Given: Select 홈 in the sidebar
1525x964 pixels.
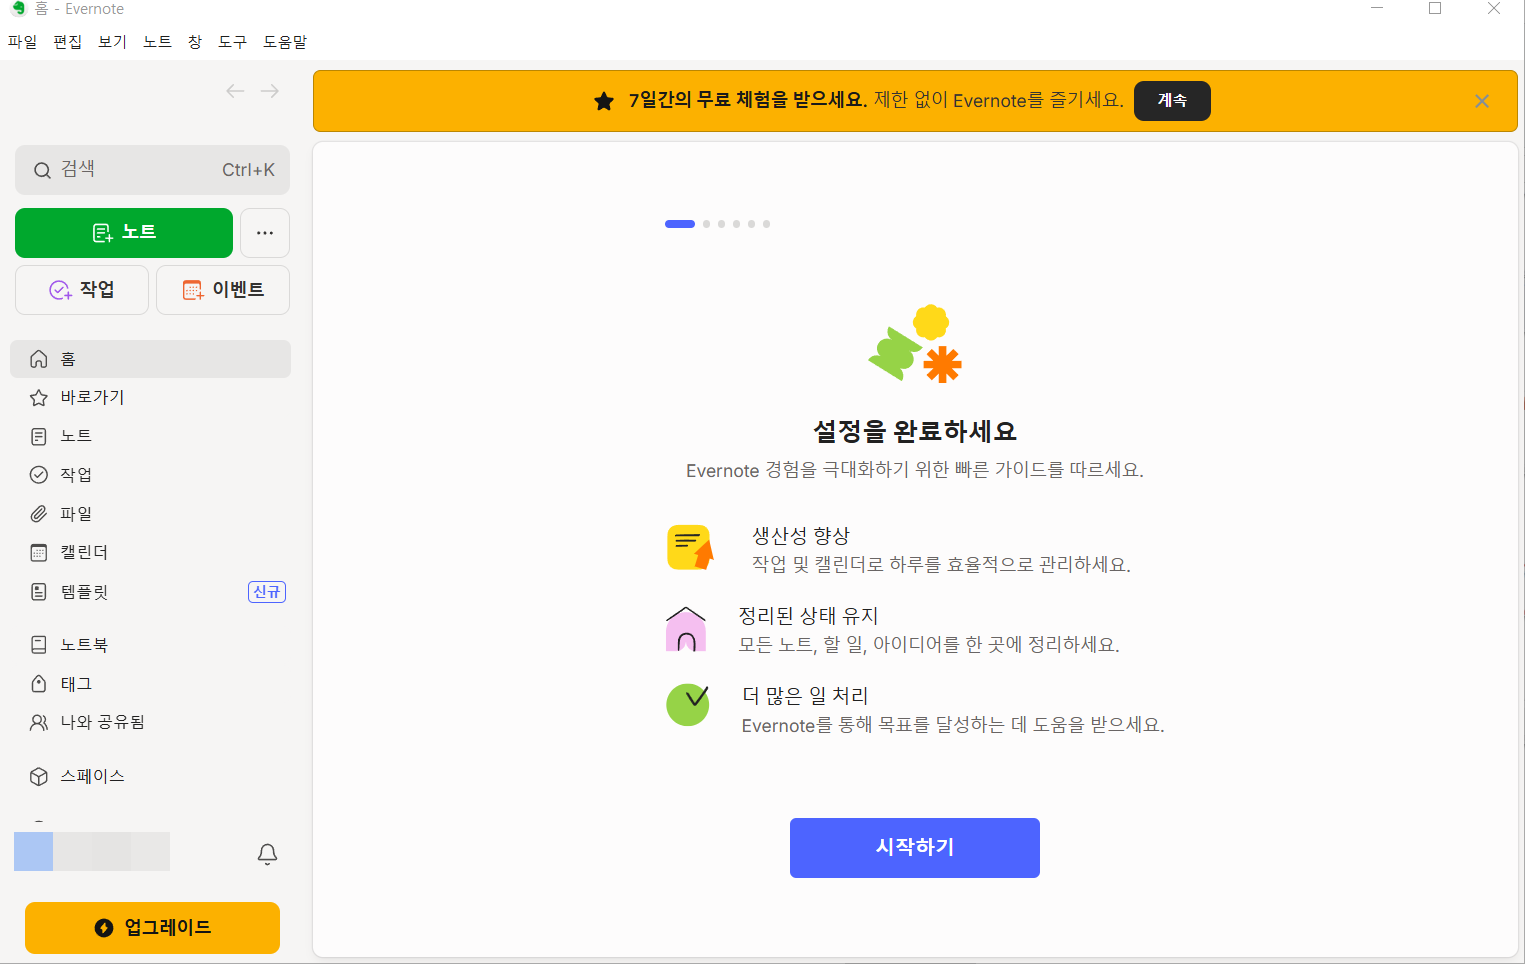Looking at the screenshot, I should coord(150,359).
